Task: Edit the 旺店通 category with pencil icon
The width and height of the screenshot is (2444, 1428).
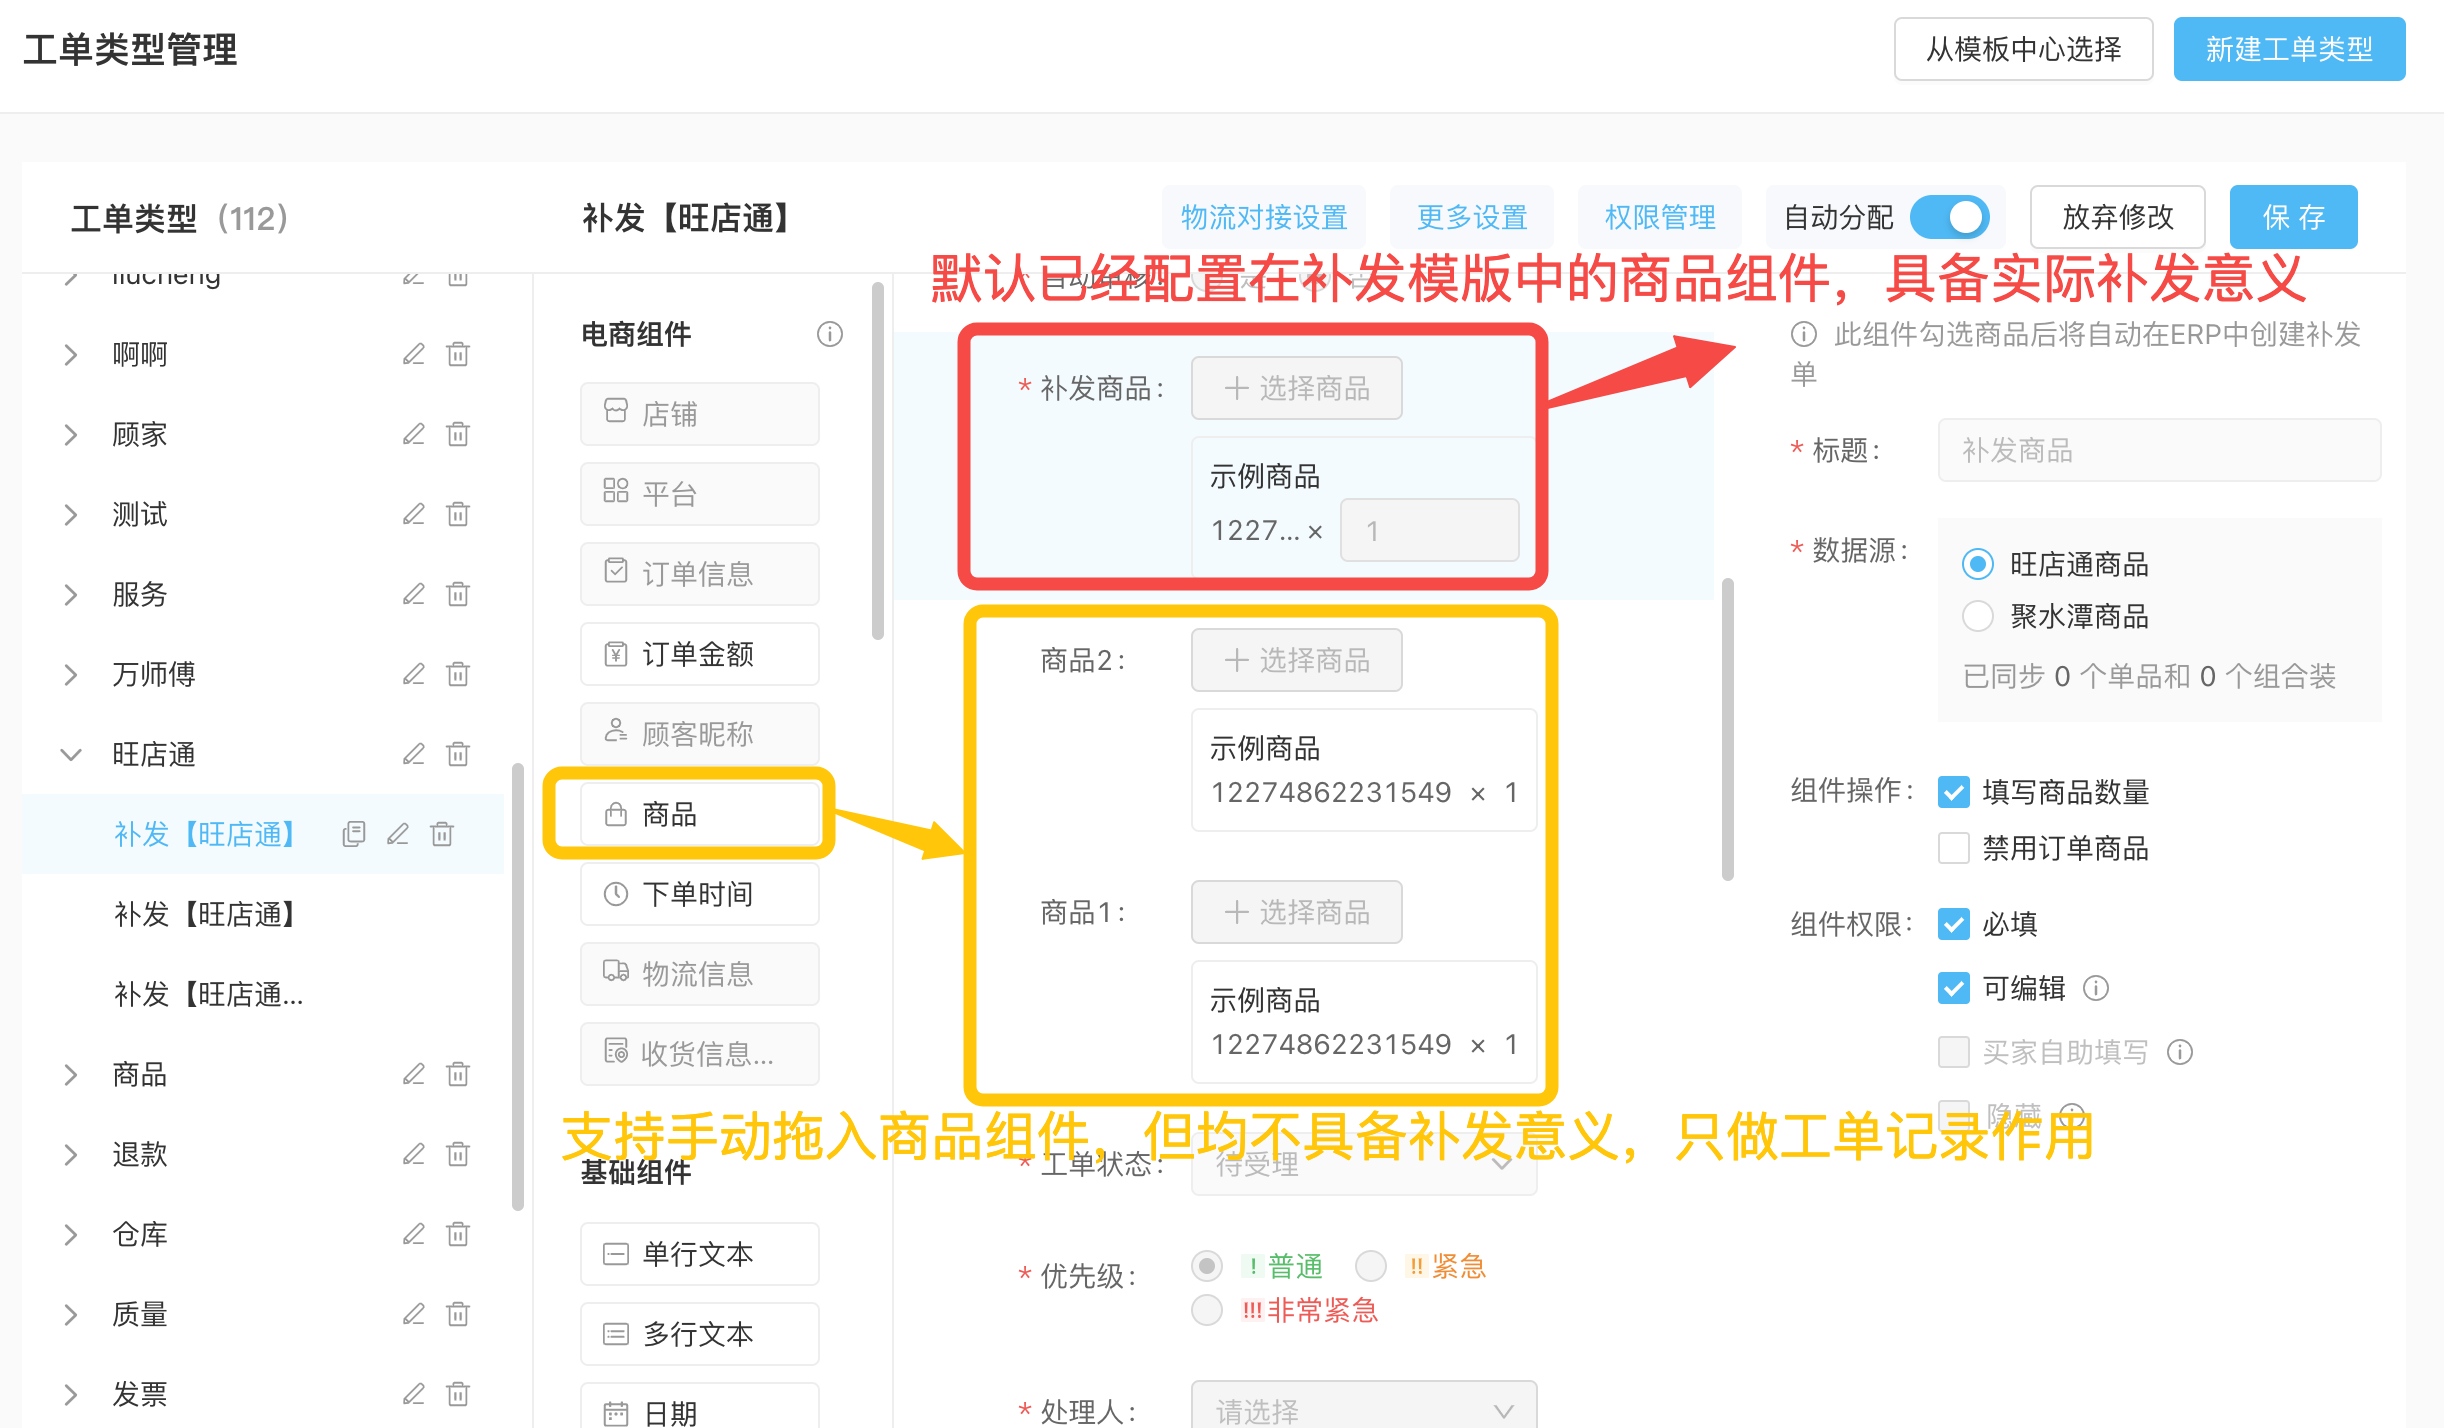Action: click(414, 754)
